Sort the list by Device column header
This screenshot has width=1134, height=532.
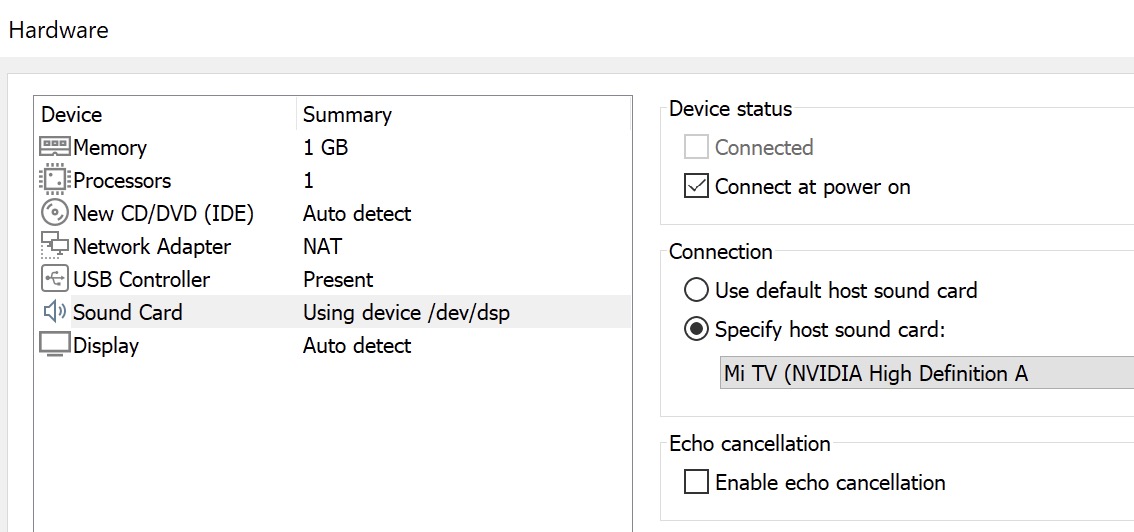click(x=71, y=114)
